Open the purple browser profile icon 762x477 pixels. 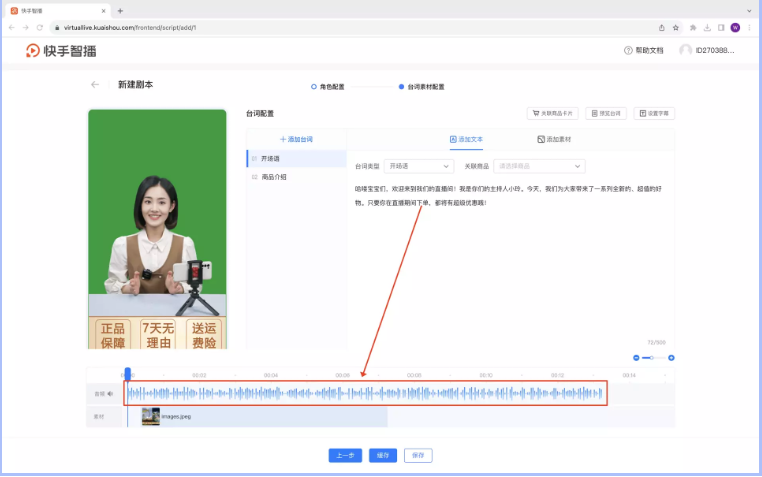(x=735, y=28)
